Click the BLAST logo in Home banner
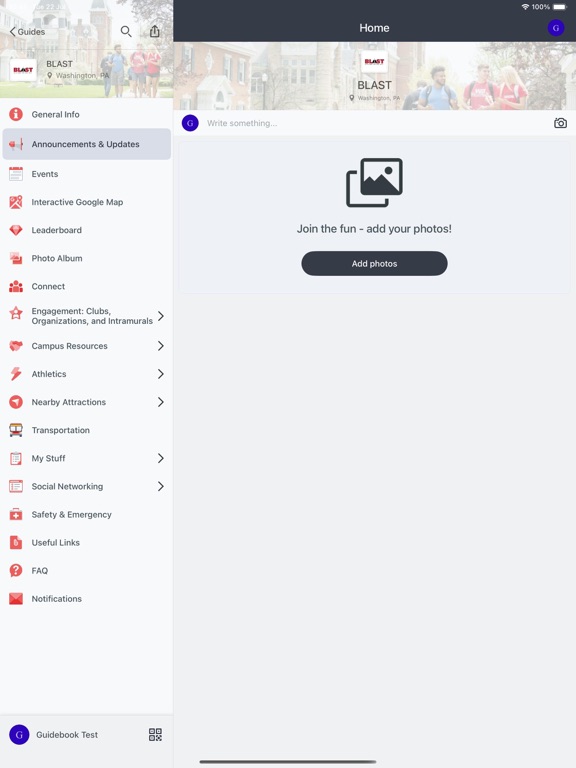Screen dimensions: 576x768 click(374, 61)
